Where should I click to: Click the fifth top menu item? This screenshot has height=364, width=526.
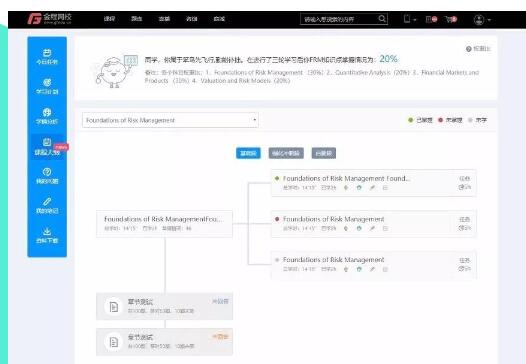click(x=219, y=19)
